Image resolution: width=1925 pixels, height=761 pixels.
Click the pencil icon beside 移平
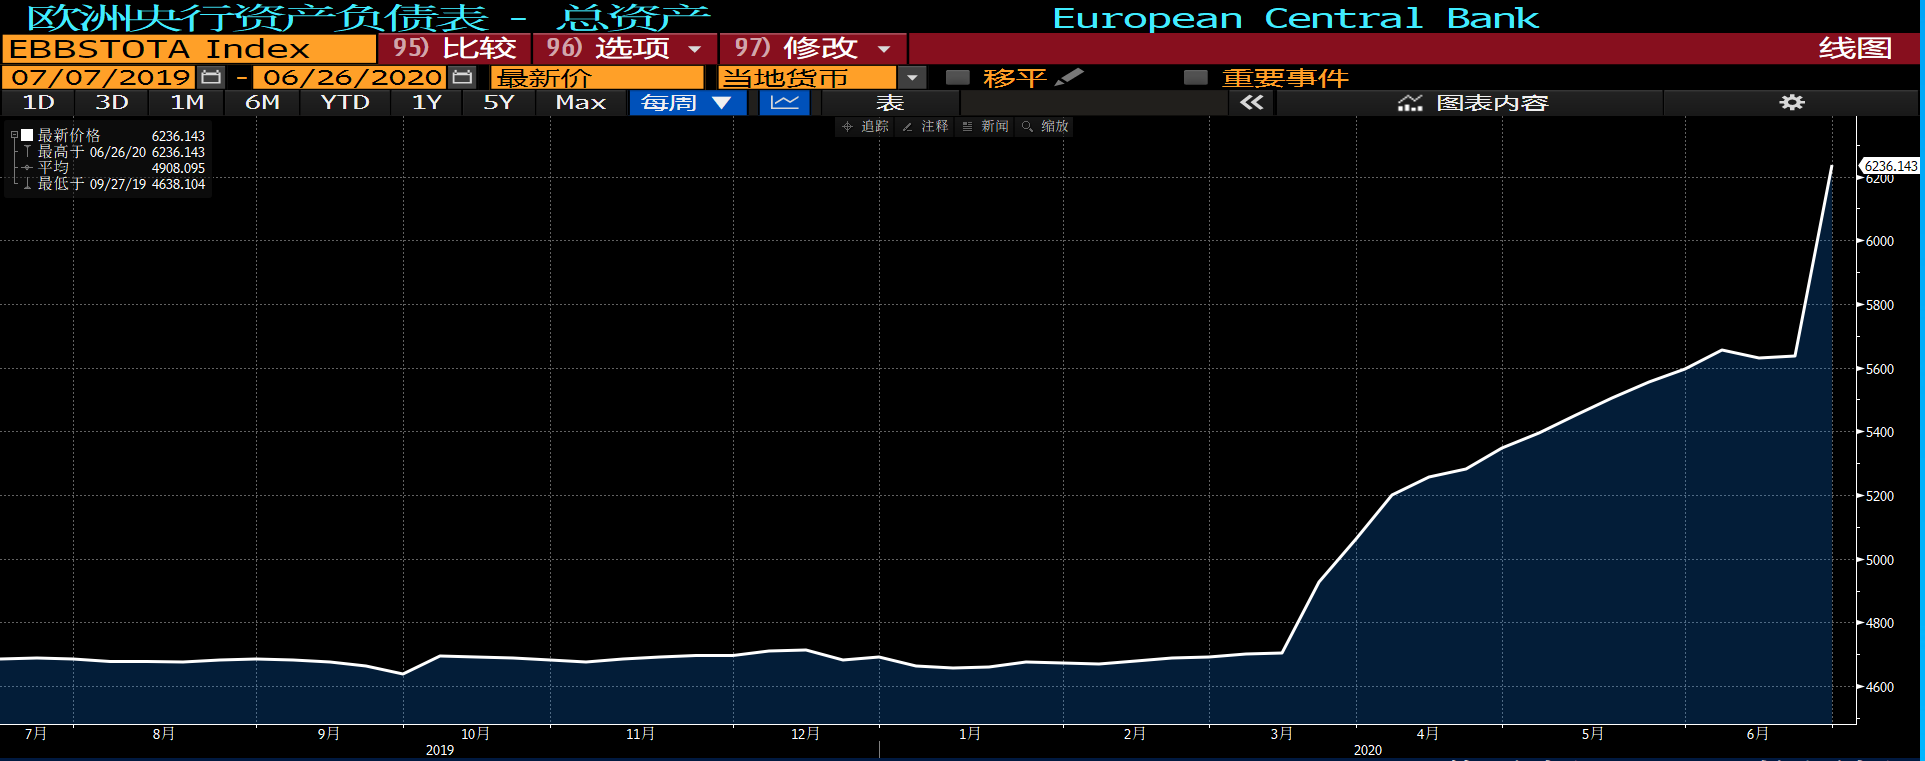click(1069, 77)
